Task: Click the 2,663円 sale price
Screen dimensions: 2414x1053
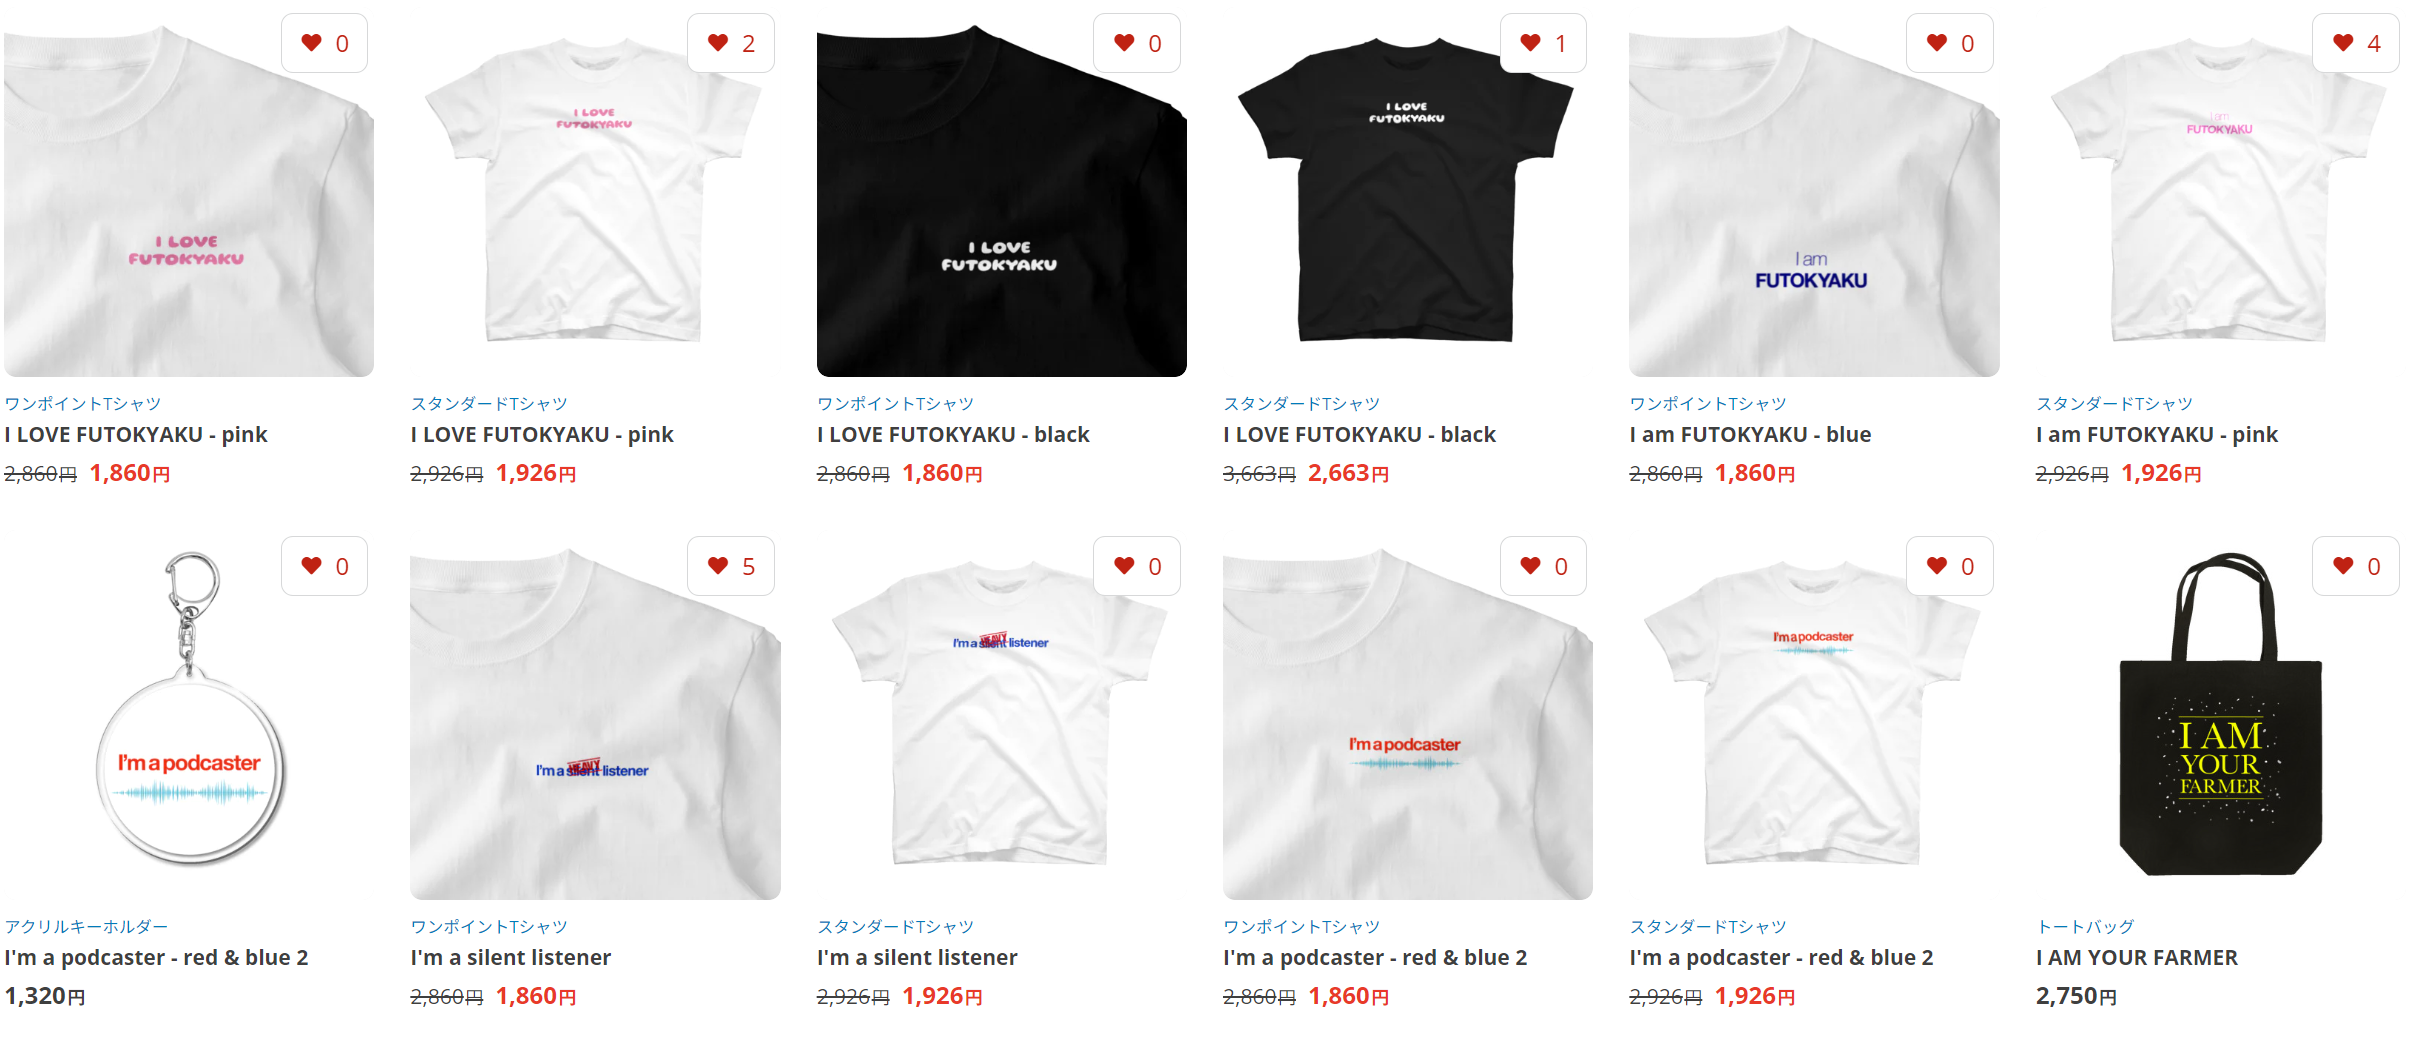Action: pyautogui.click(x=1348, y=473)
